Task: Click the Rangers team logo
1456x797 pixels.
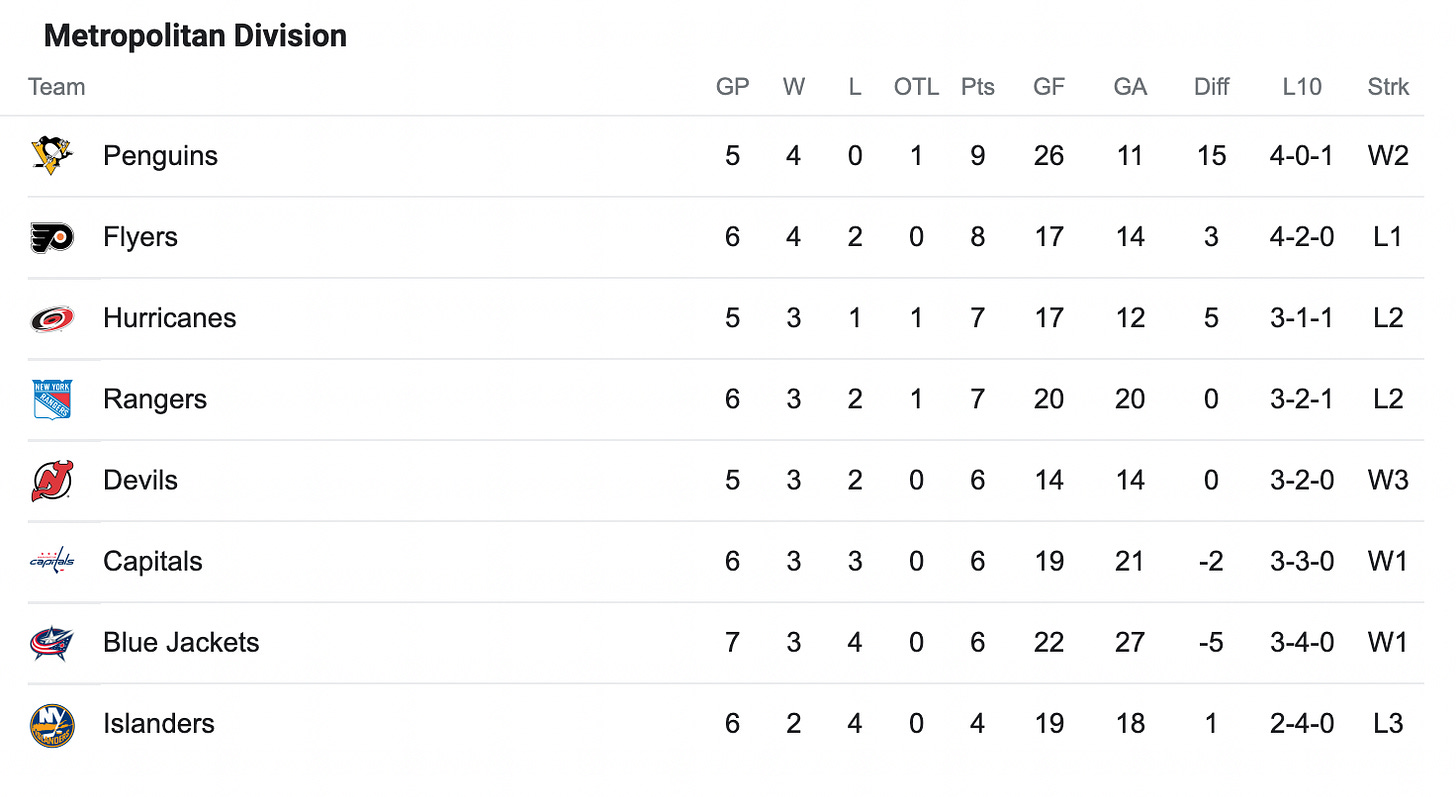Action: pos(52,399)
